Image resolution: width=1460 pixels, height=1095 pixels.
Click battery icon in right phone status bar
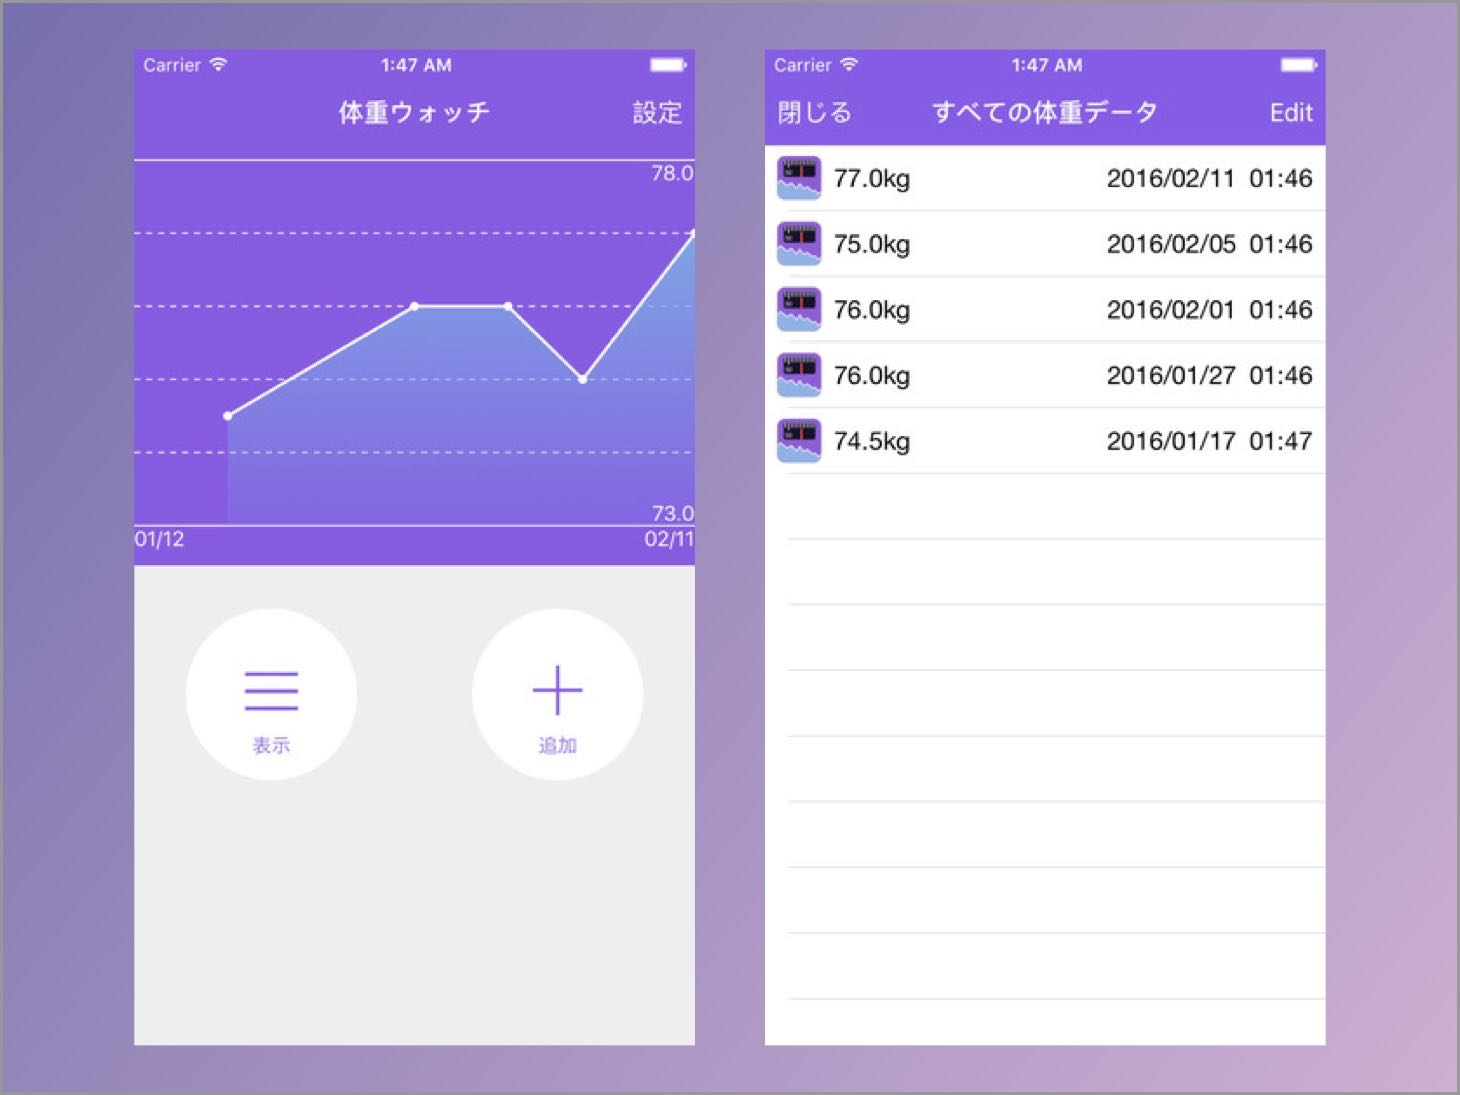click(x=1298, y=65)
